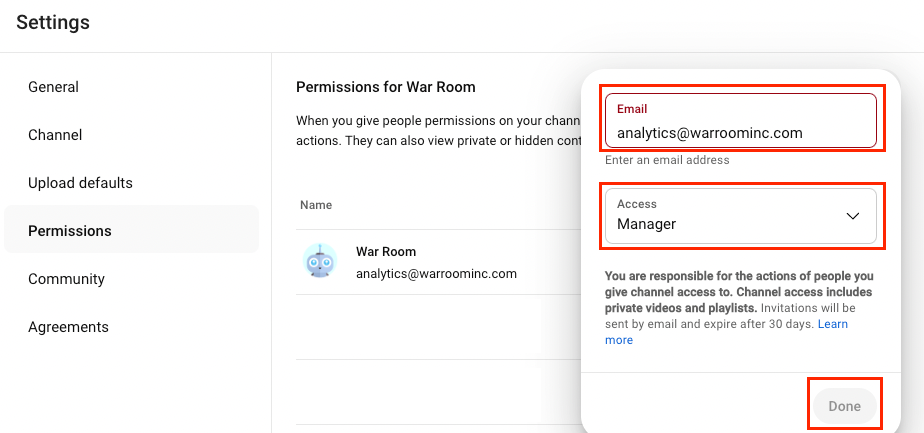Focus the Email input field
This screenshot has width=924, height=433.
tap(740, 131)
